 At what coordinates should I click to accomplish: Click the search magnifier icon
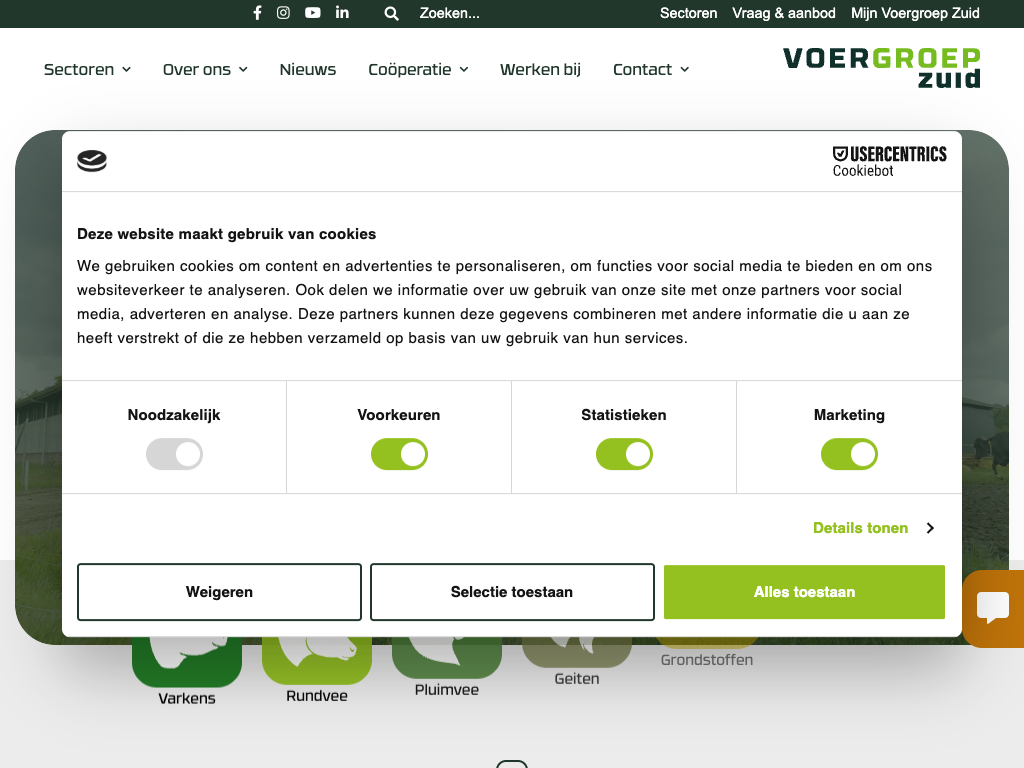tap(391, 14)
